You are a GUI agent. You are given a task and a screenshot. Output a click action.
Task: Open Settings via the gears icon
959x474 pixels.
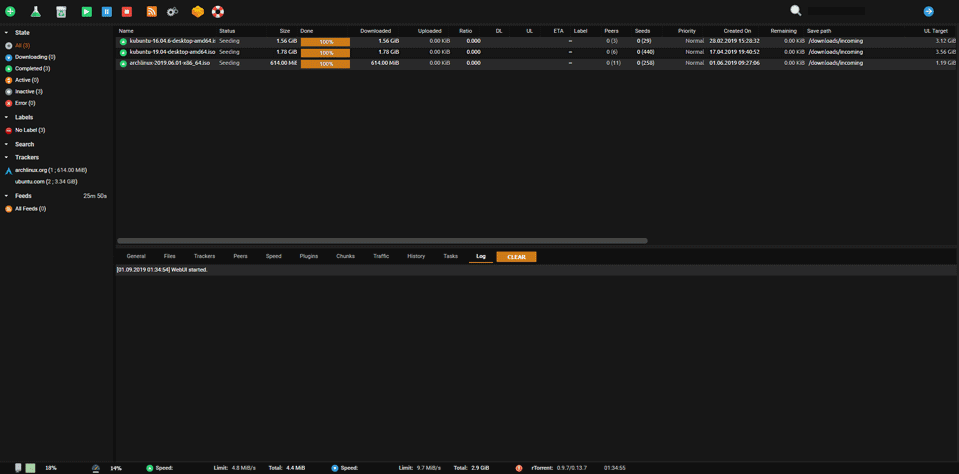172,12
